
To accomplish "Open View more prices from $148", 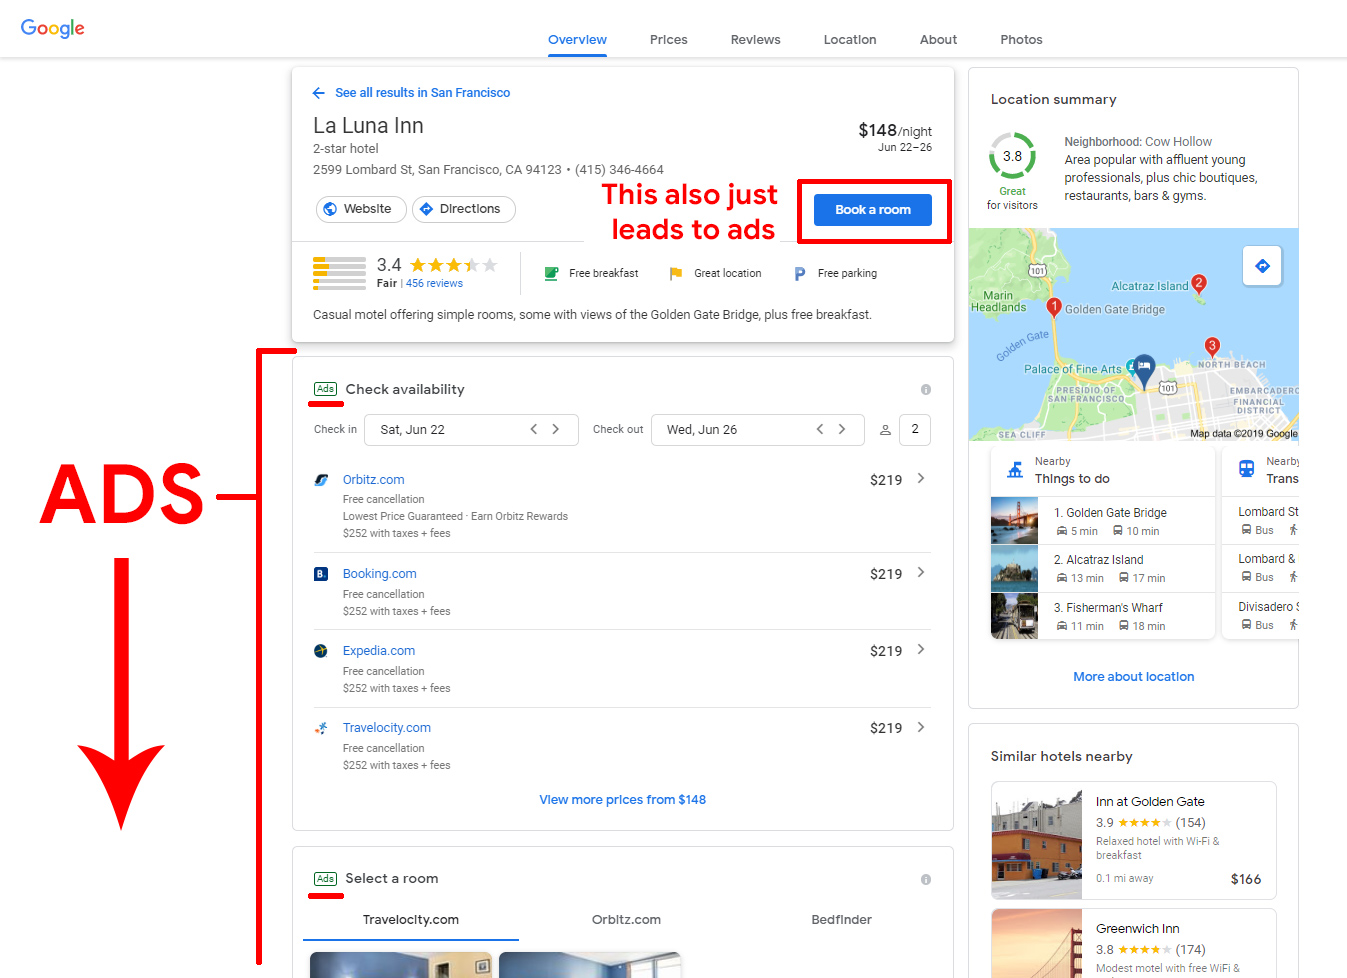I will (622, 799).
